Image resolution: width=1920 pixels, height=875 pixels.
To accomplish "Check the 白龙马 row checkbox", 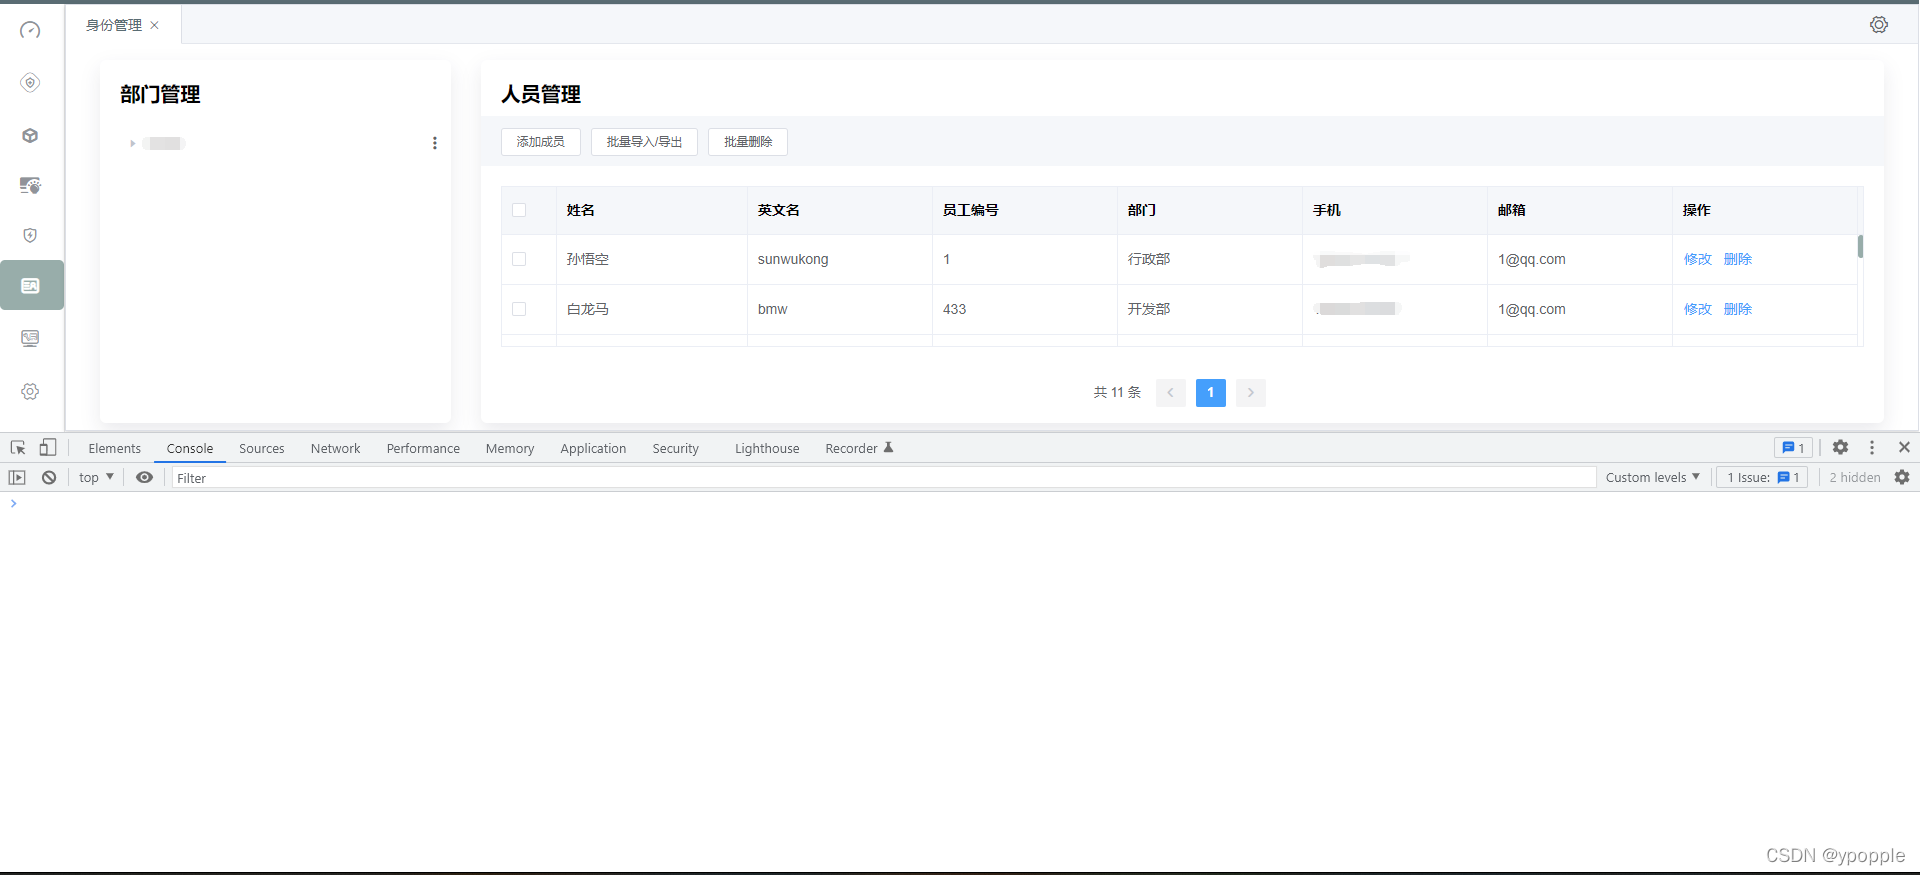I will (x=519, y=309).
